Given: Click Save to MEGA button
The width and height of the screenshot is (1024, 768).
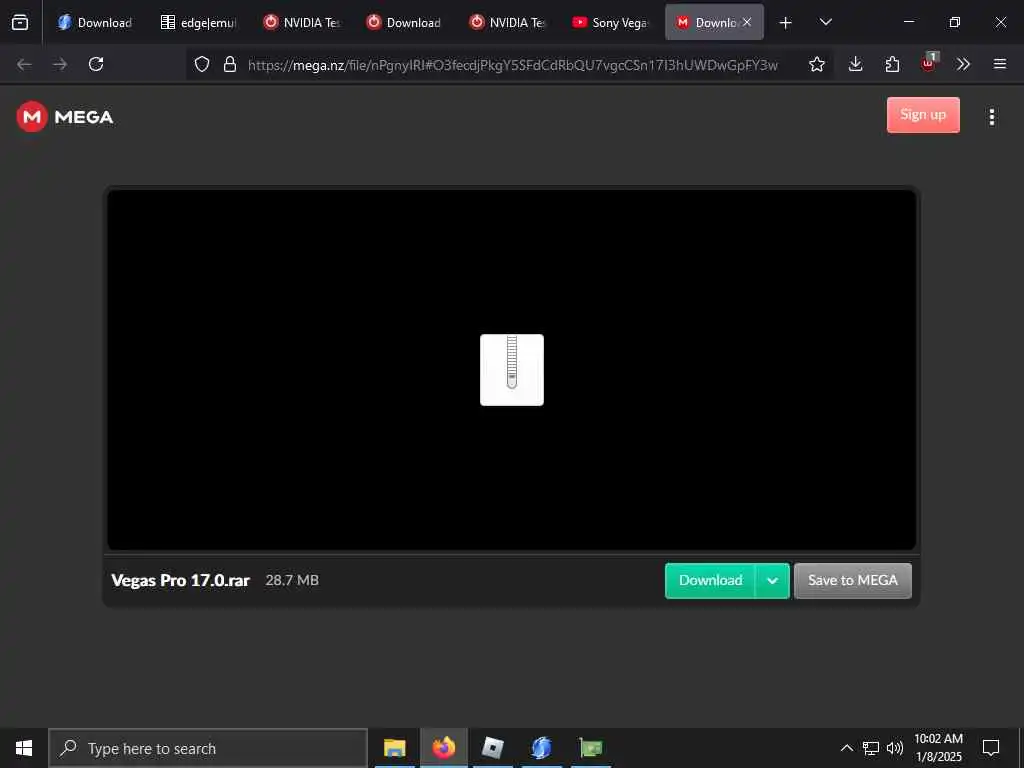Looking at the screenshot, I should pyautogui.click(x=852, y=581).
